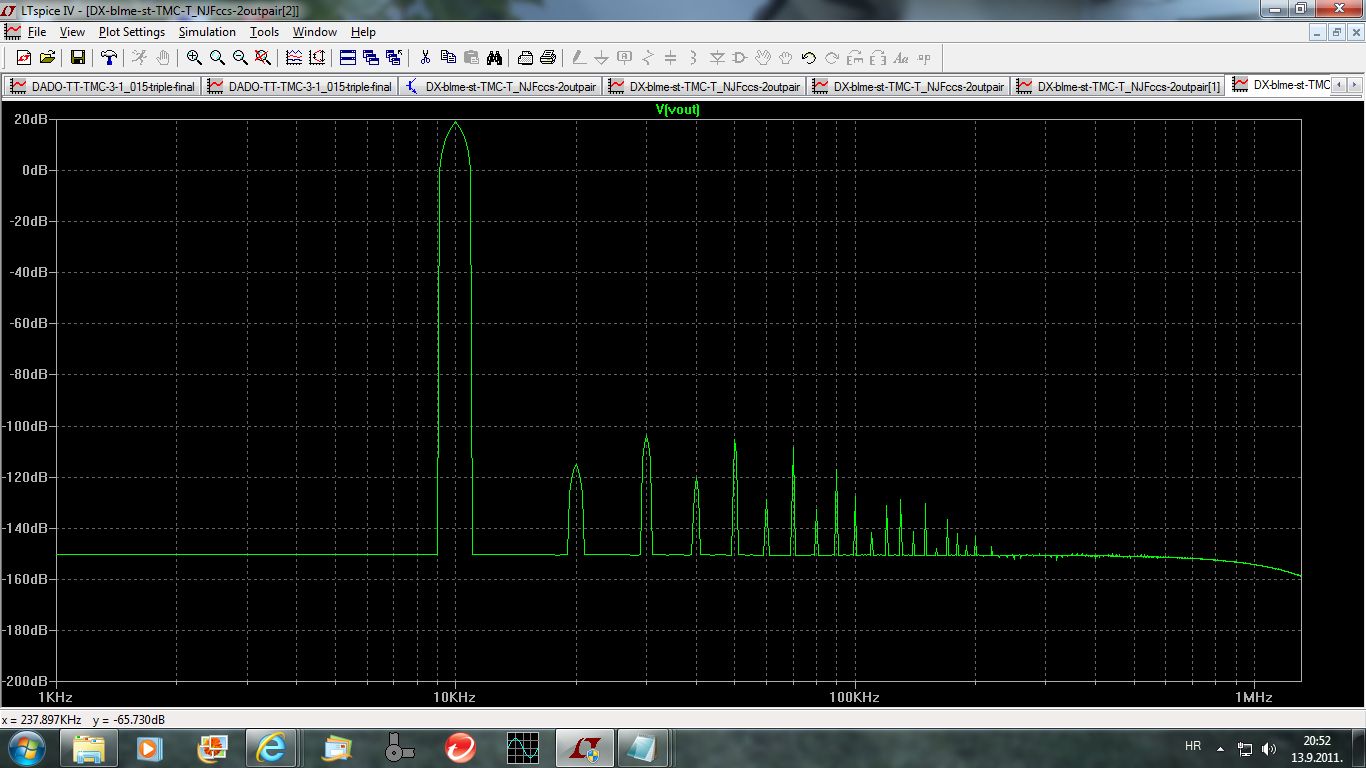Click the Close All Windows toolbar icon
The width and height of the screenshot is (1366, 768).
pos(394,58)
